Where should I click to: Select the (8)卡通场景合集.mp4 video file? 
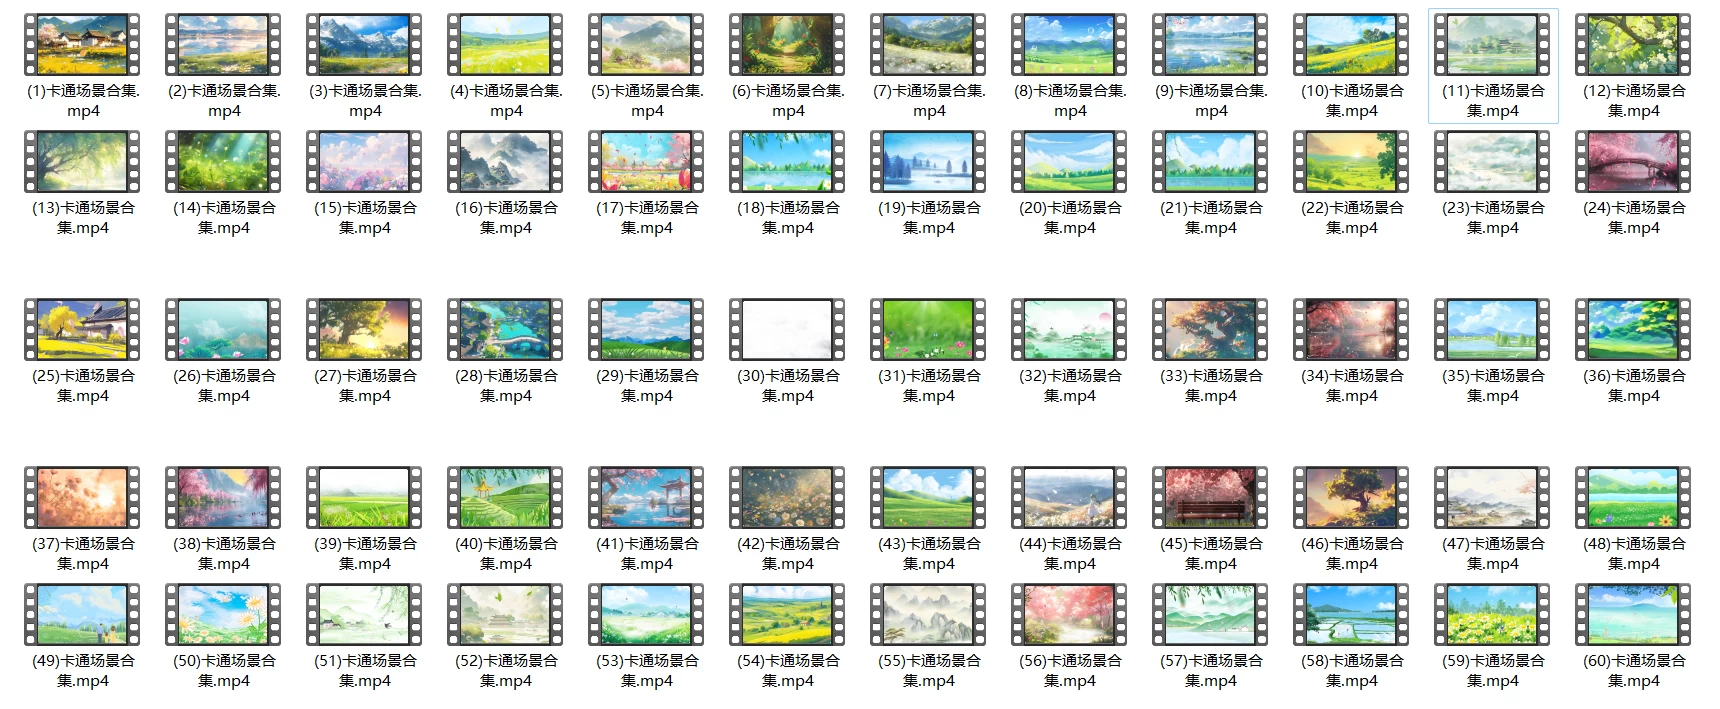1070,44
